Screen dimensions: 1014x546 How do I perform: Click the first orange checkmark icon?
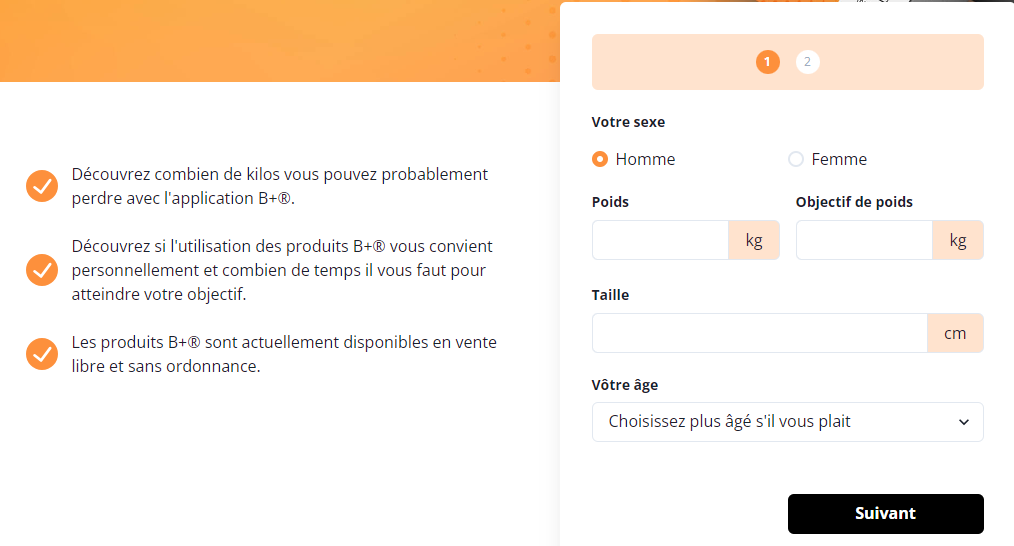pos(42,186)
